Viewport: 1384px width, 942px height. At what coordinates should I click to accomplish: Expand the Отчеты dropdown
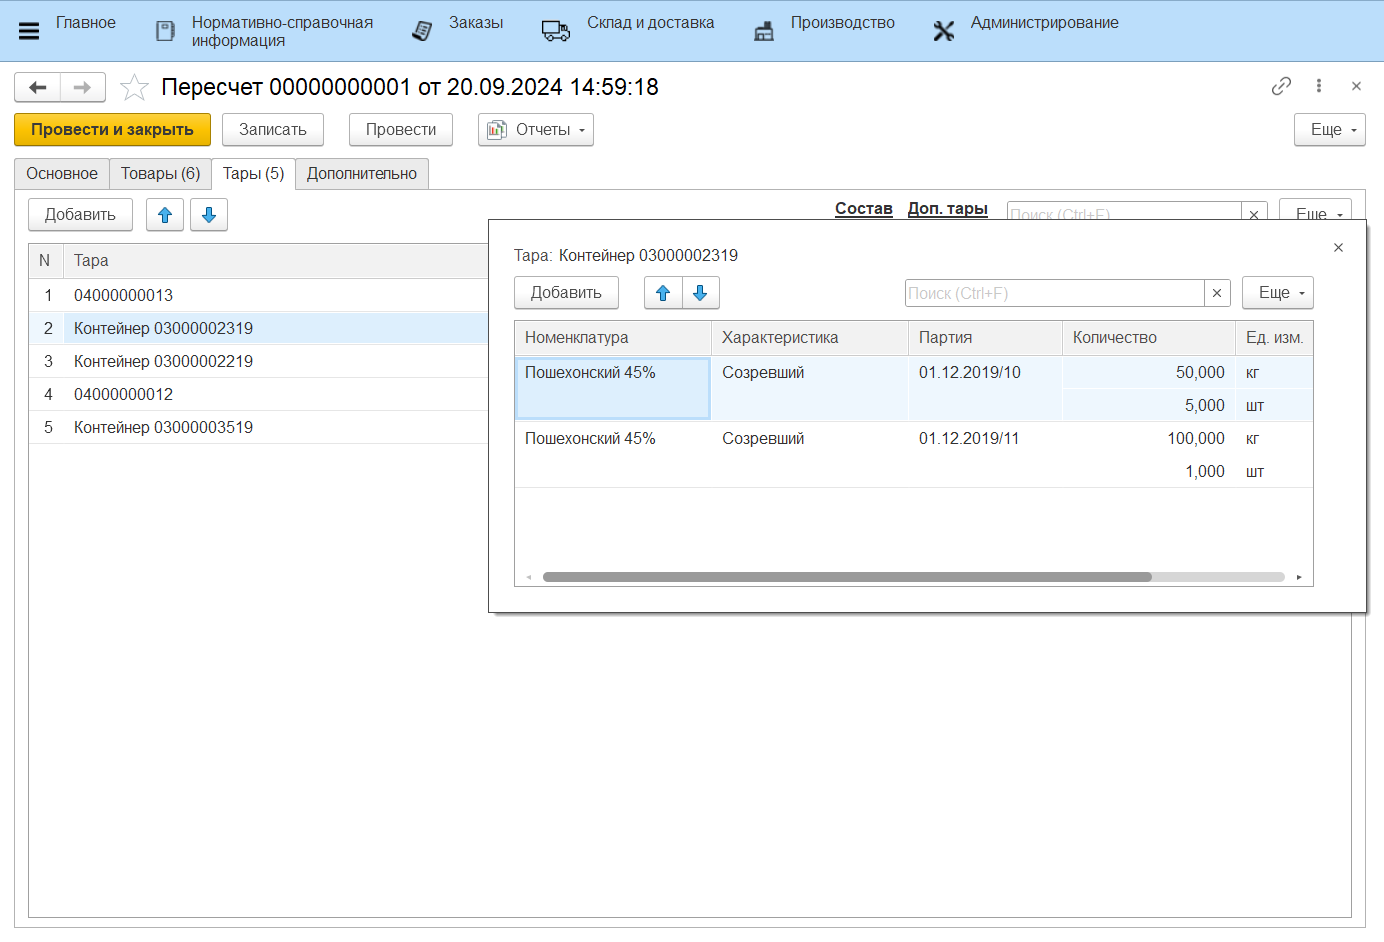click(536, 130)
